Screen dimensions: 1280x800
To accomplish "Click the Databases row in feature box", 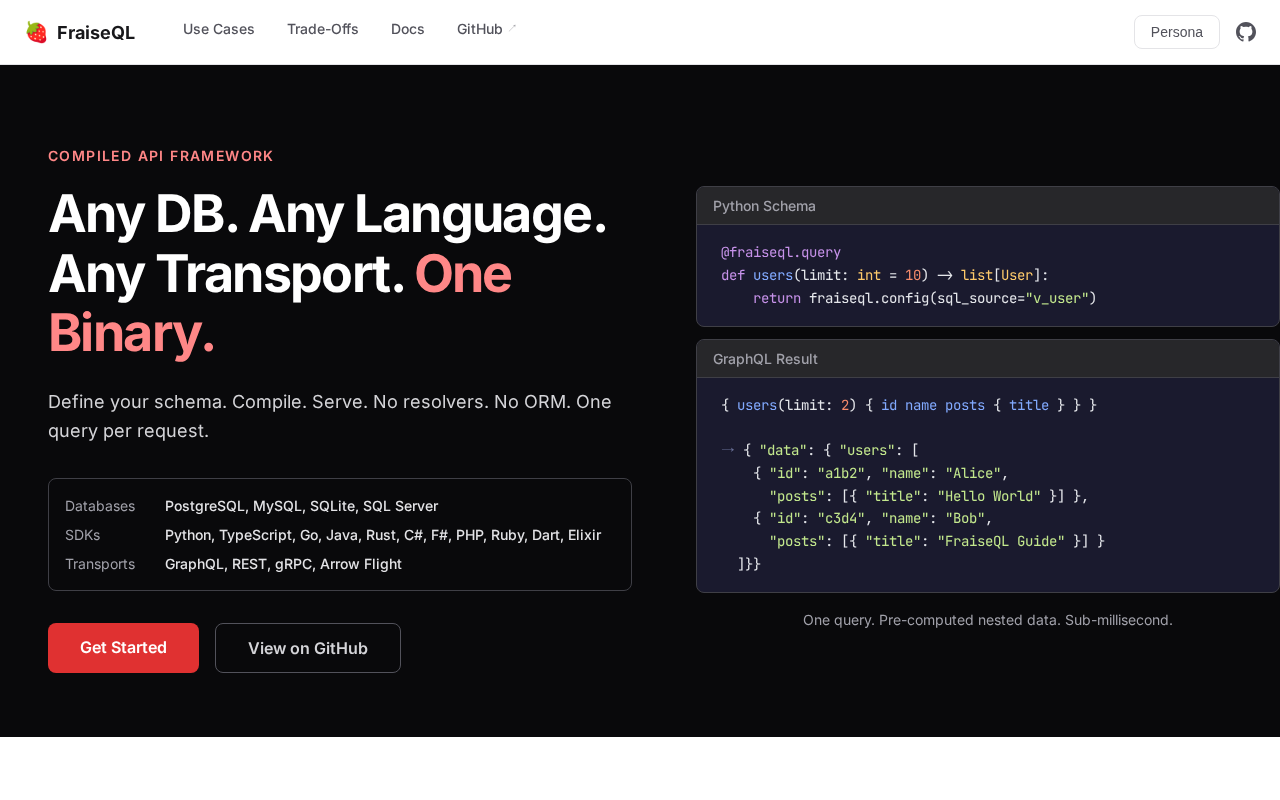I will click(x=340, y=506).
